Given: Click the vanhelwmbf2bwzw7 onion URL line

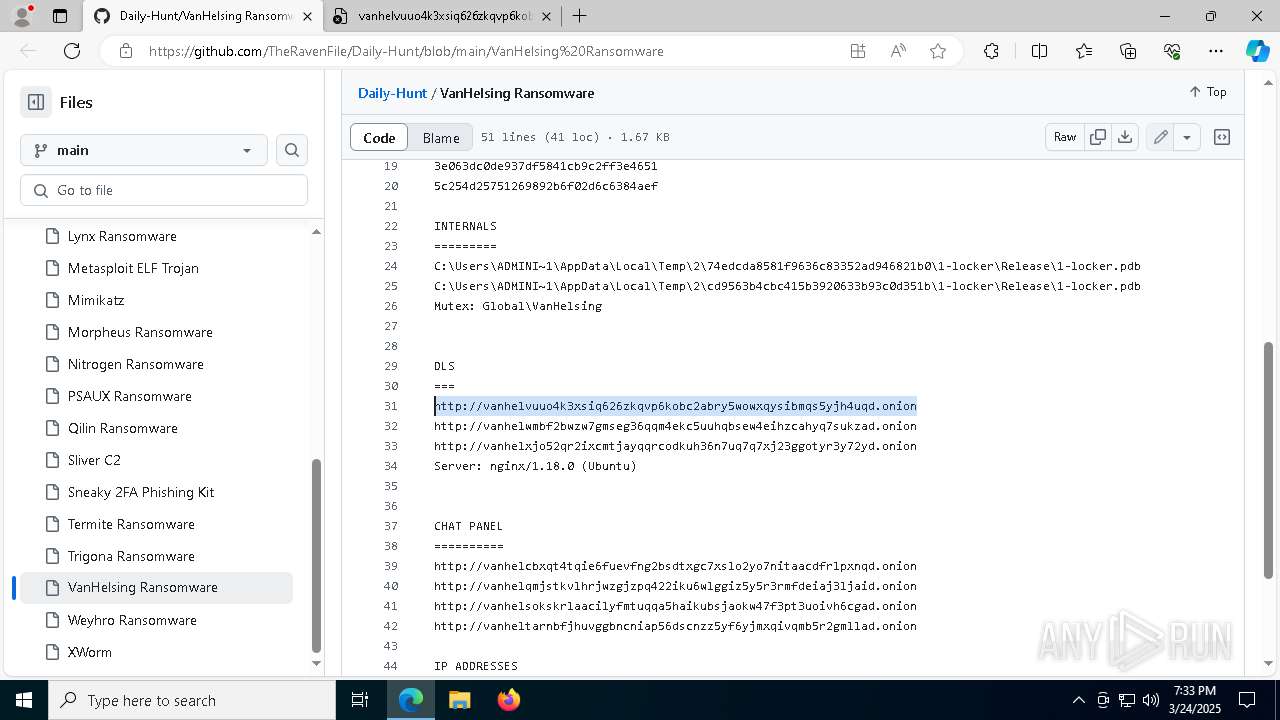Looking at the screenshot, I should 675,426.
